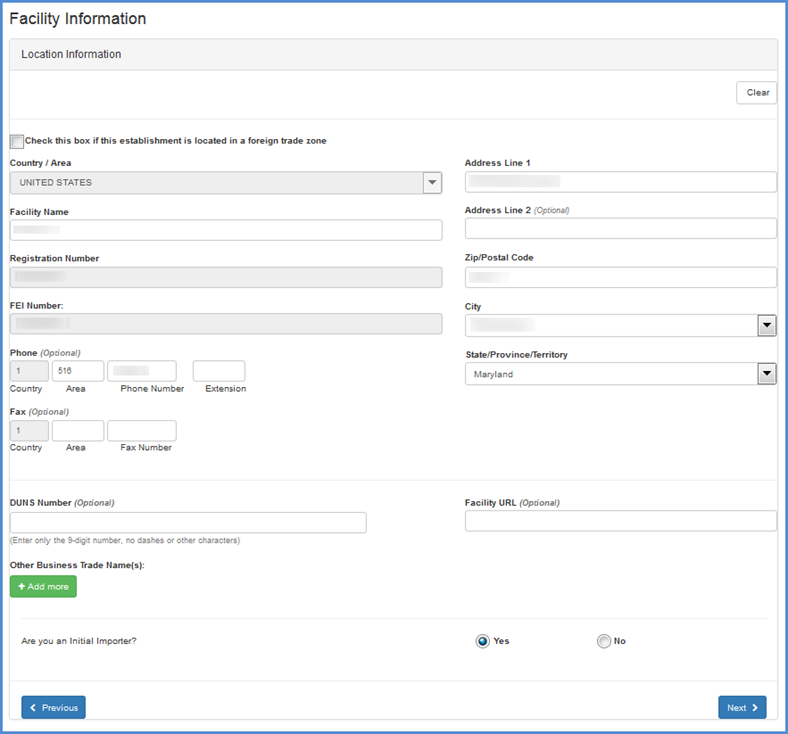Viewport: 788px width, 734px height.
Task: Select the Zip/Postal Code field
Action: pyautogui.click(x=620, y=277)
